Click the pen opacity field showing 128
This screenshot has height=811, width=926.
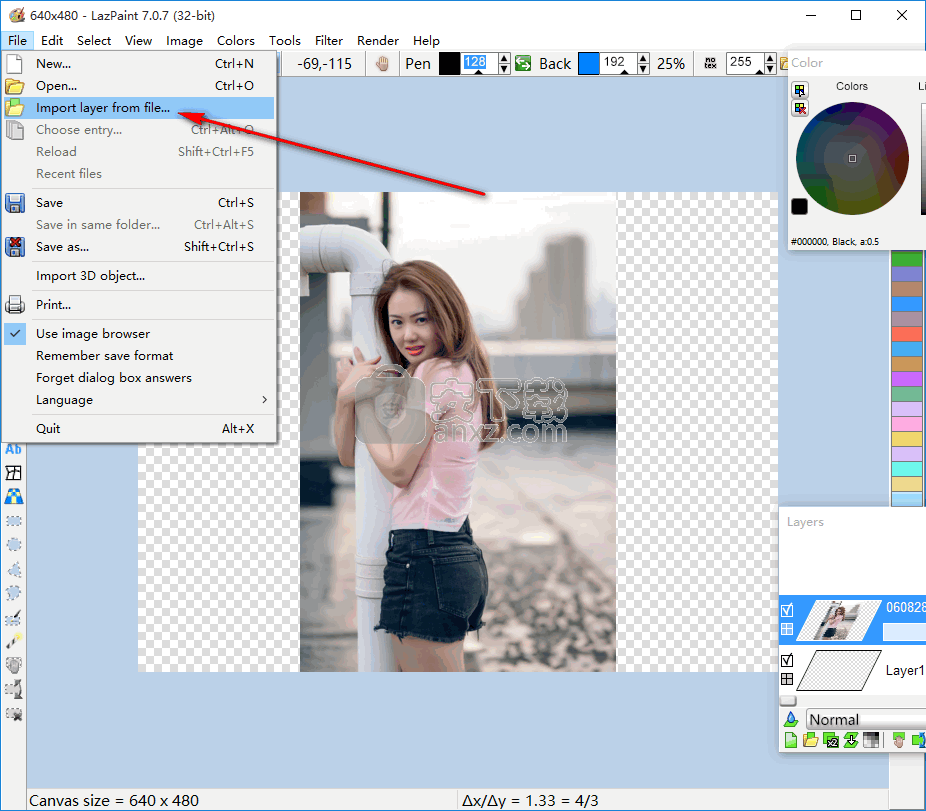click(480, 63)
